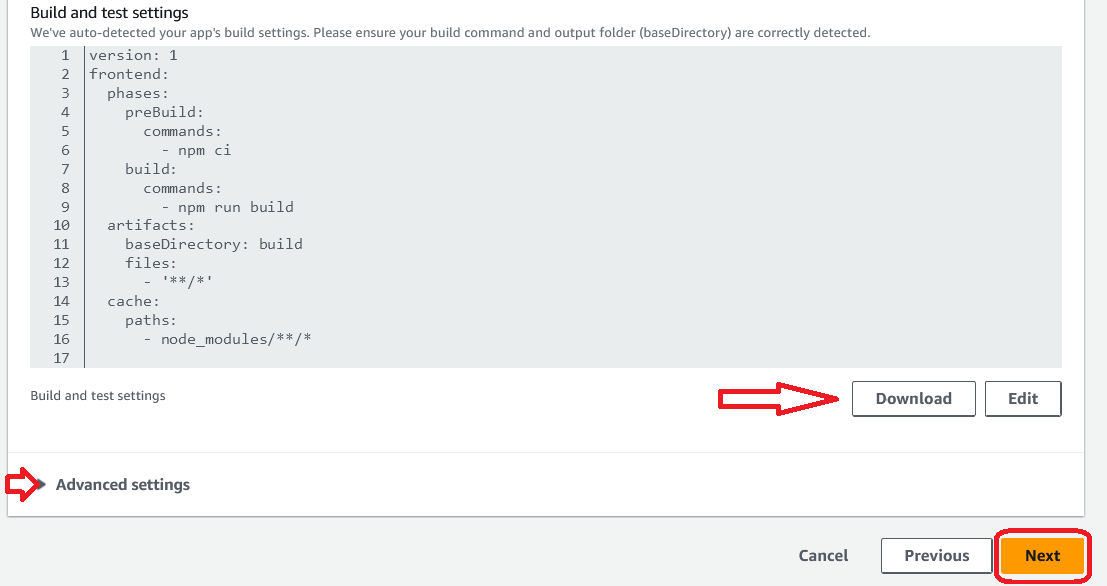Click line number 10 in the gutter

61,225
